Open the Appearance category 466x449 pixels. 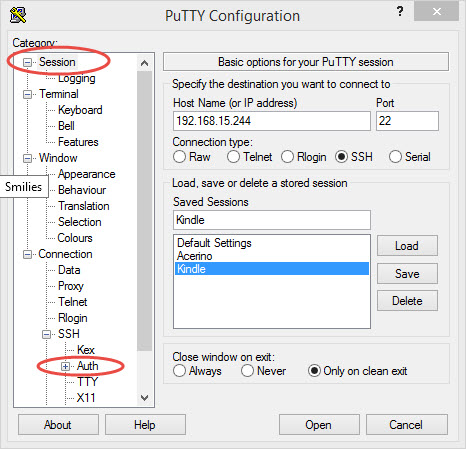[x=86, y=174]
